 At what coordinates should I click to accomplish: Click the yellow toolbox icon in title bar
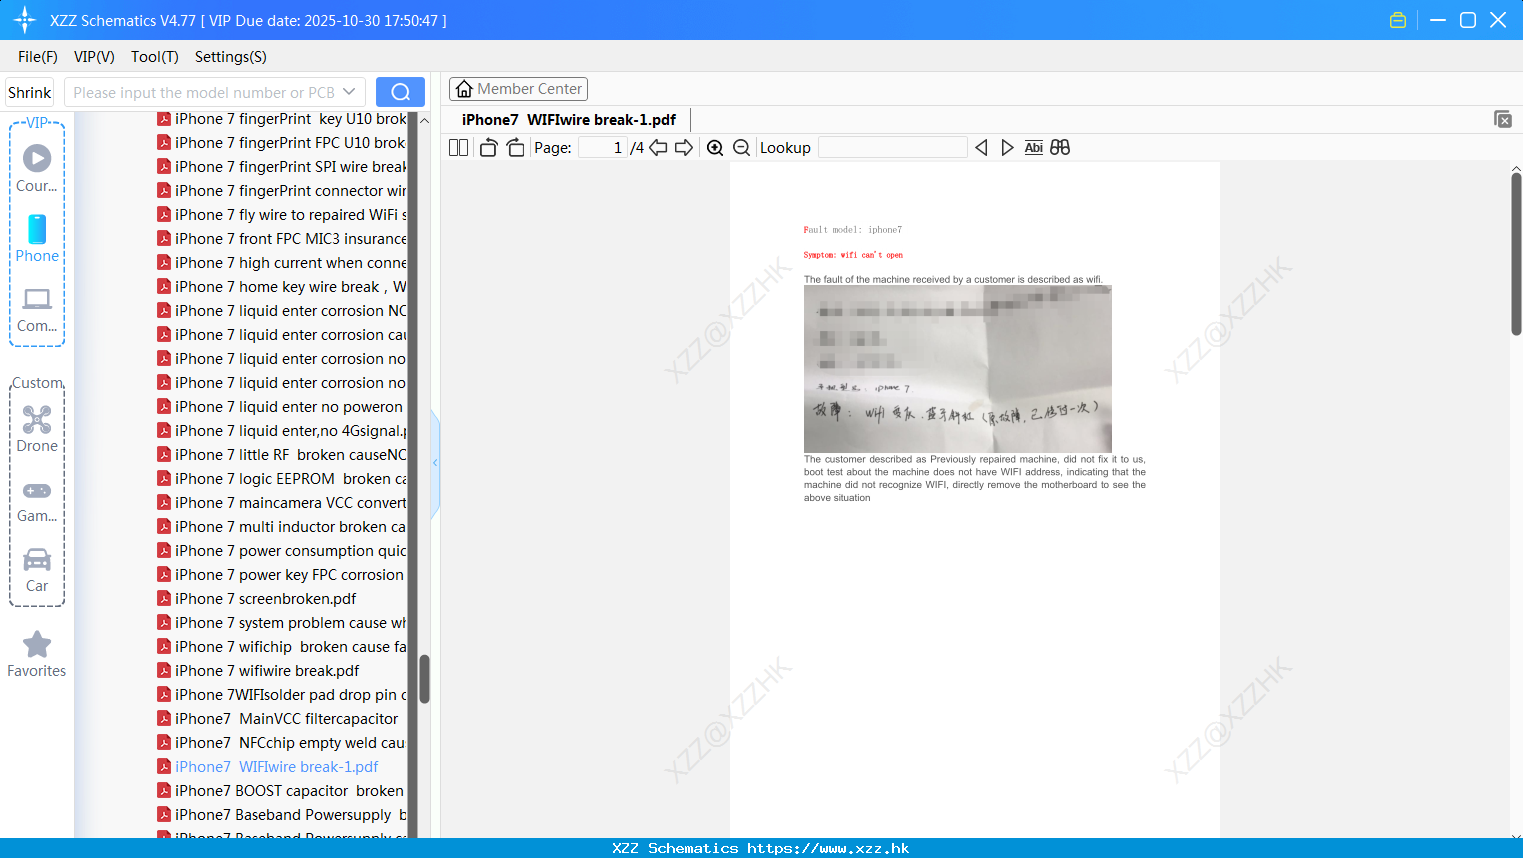tap(1398, 20)
